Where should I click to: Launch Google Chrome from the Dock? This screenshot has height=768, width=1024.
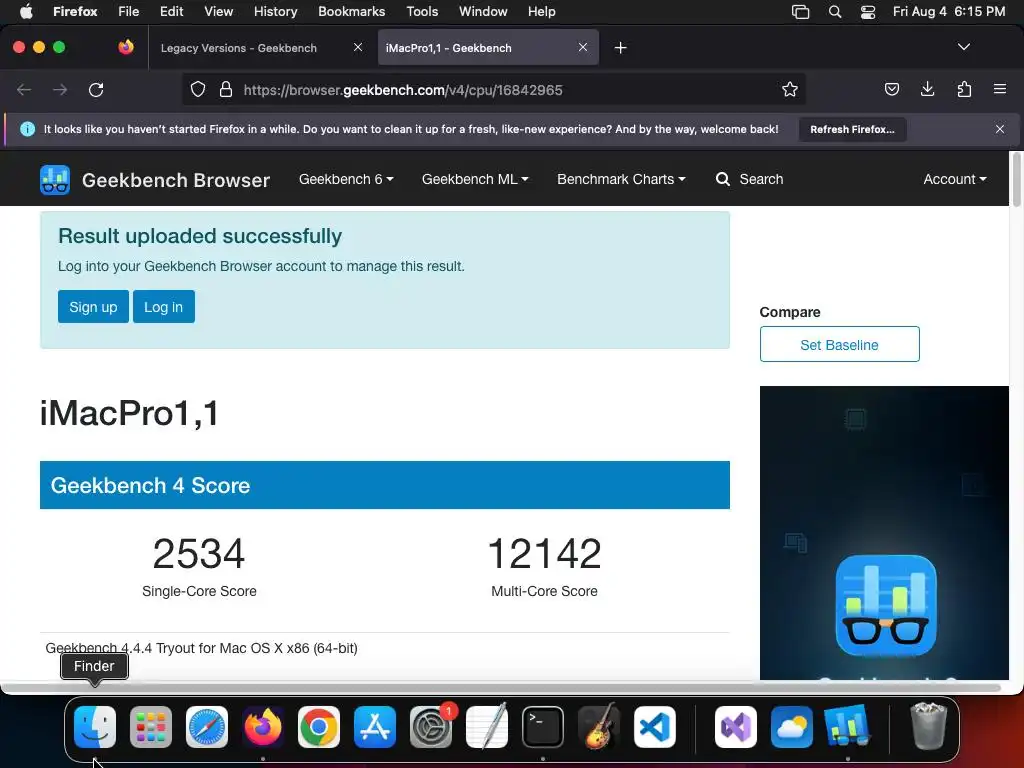click(x=319, y=727)
